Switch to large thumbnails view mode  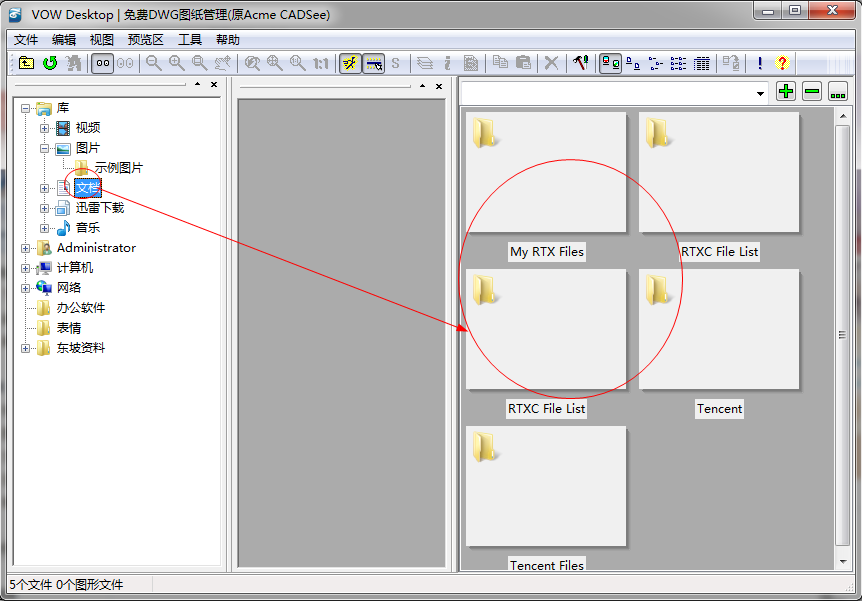pyautogui.click(x=610, y=63)
